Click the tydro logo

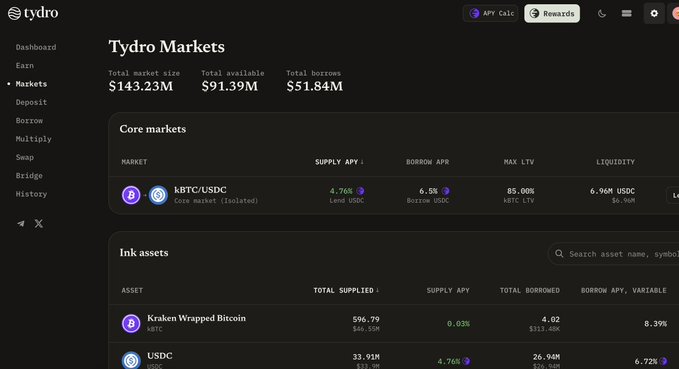tap(33, 13)
